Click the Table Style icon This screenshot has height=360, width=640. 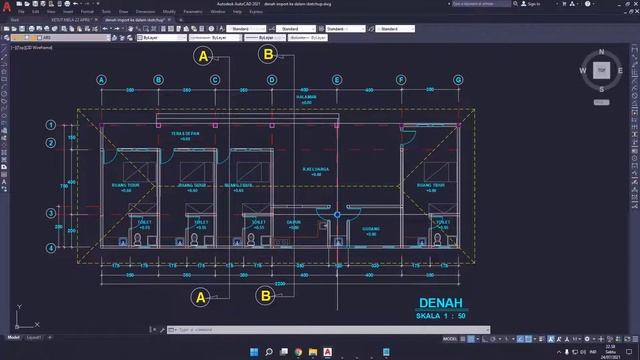pos(322,29)
